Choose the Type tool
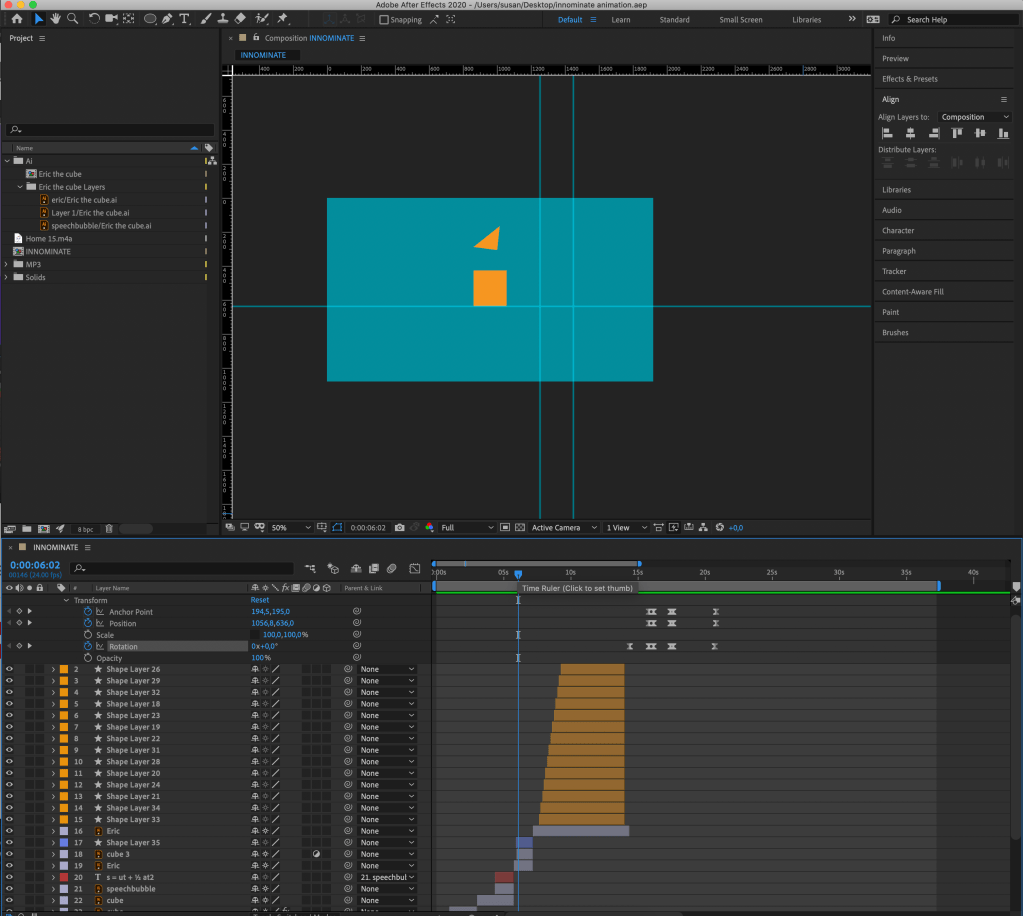 (x=184, y=19)
